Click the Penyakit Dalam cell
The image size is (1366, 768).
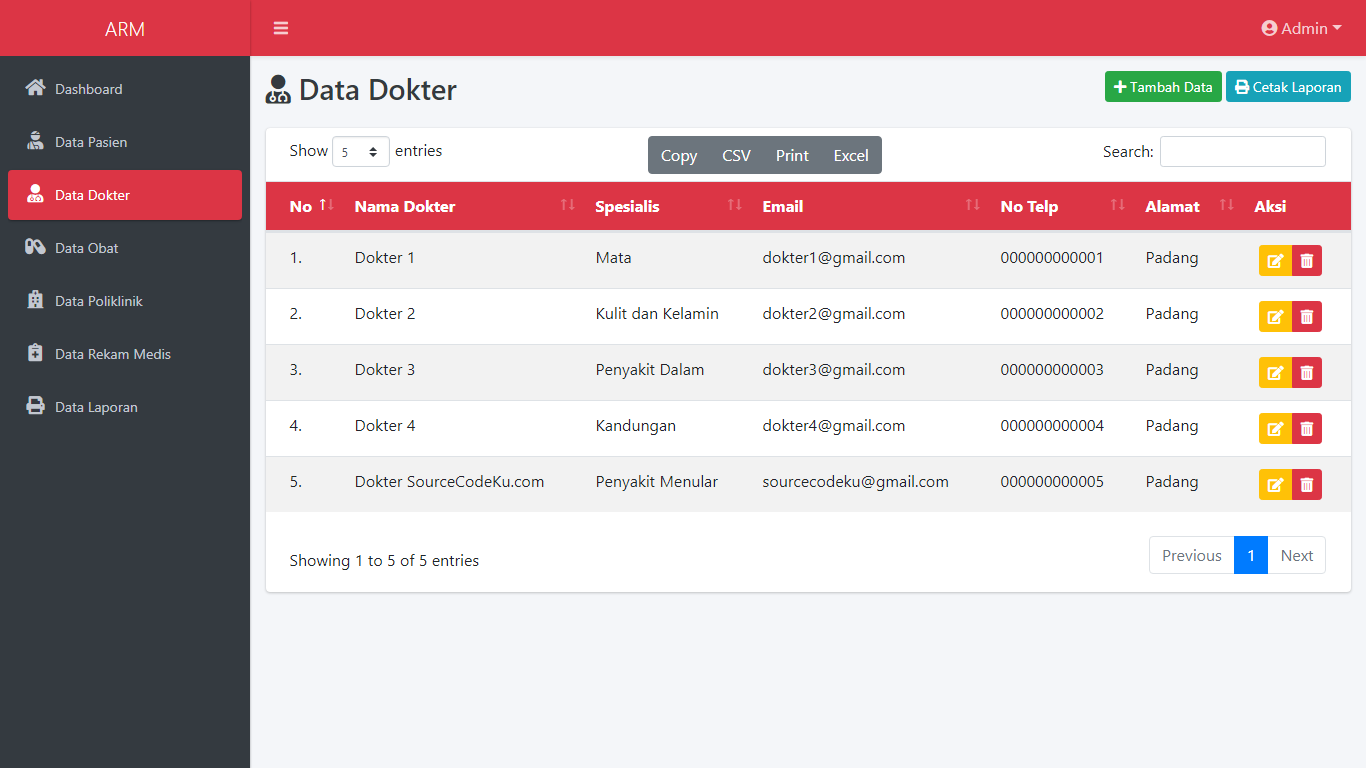pos(650,369)
